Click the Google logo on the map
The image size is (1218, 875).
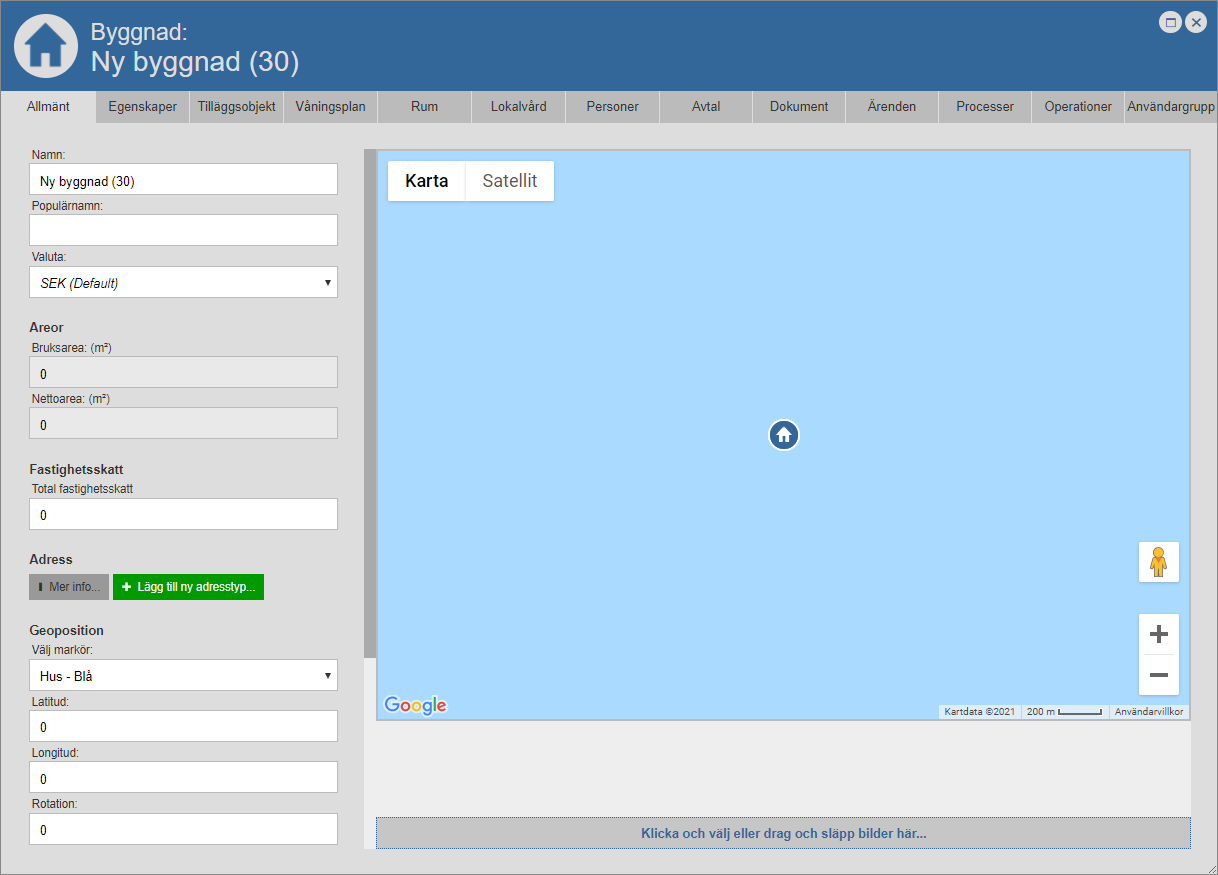(415, 705)
